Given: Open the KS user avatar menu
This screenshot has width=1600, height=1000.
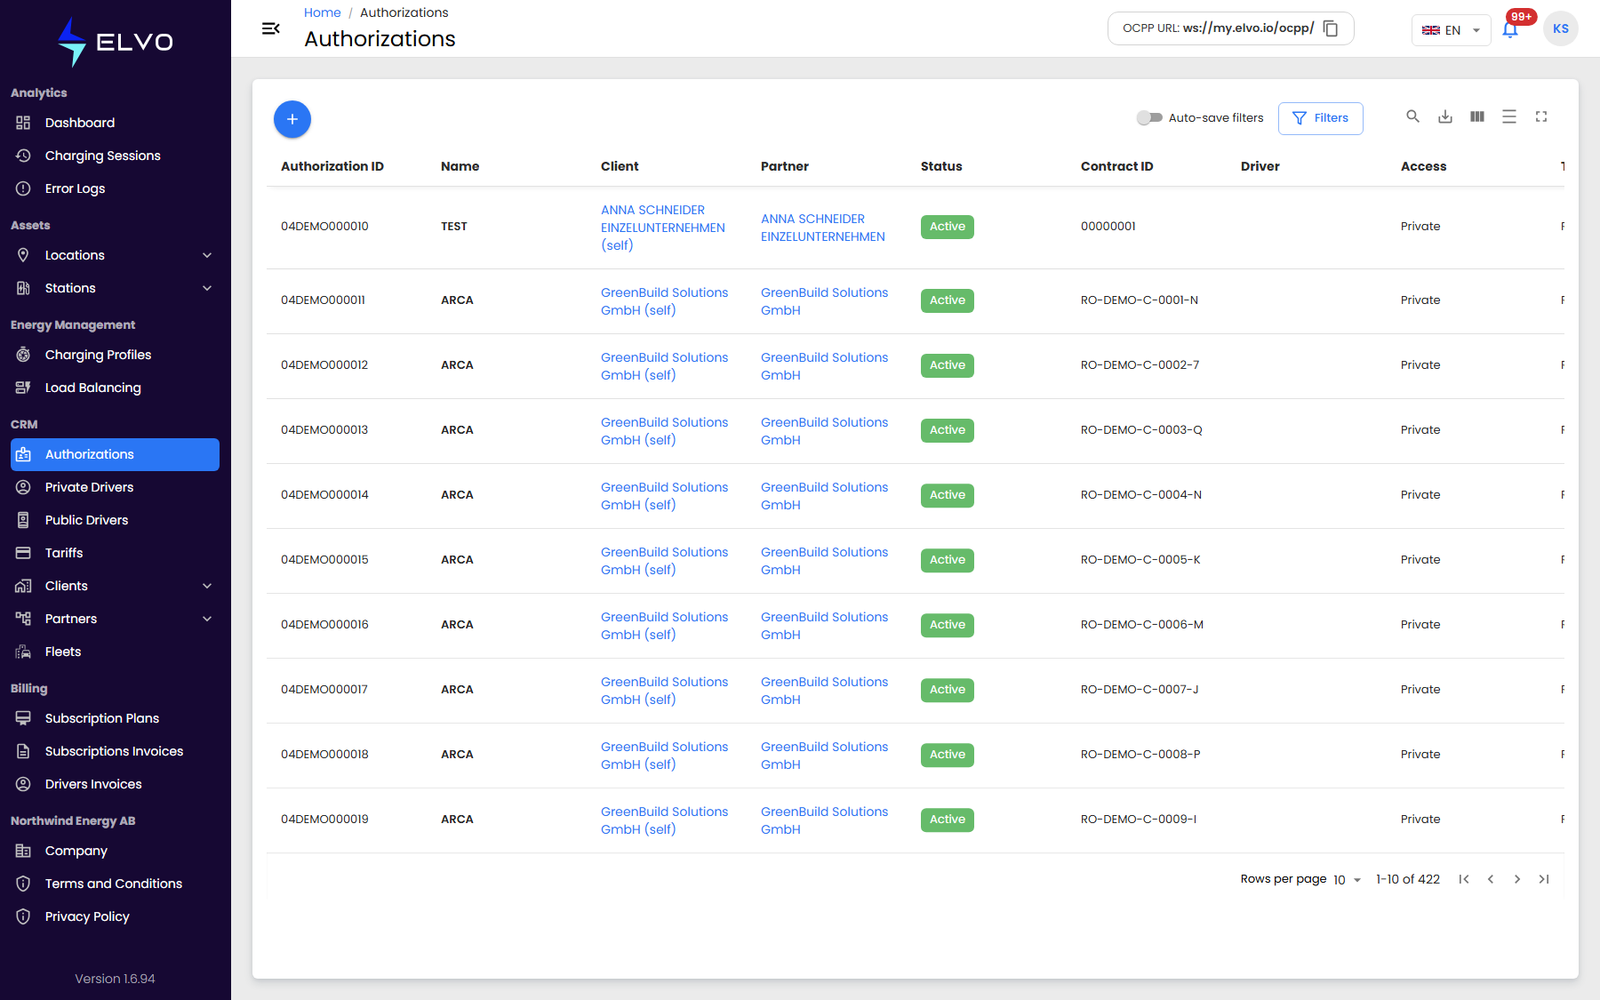Looking at the screenshot, I should point(1560,29).
